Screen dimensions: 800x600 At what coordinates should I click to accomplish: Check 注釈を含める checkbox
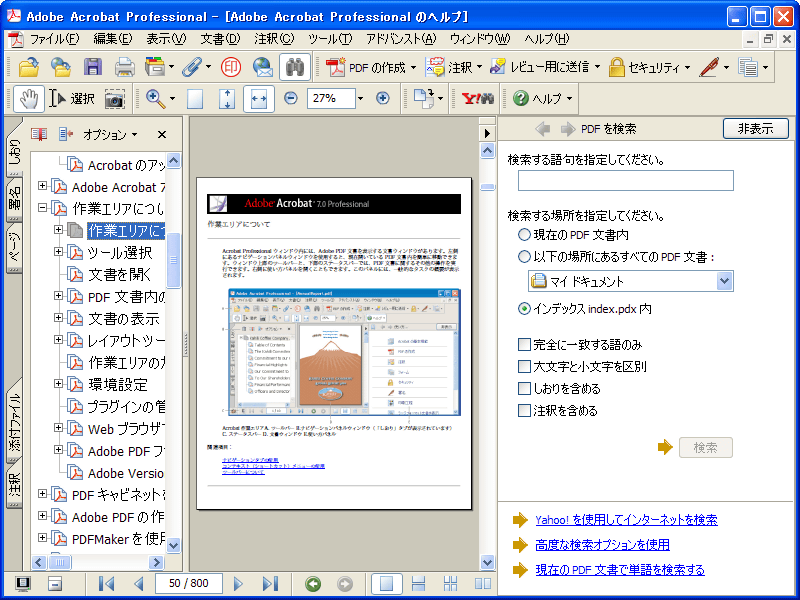pyautogui.click(x=524, y=410)
